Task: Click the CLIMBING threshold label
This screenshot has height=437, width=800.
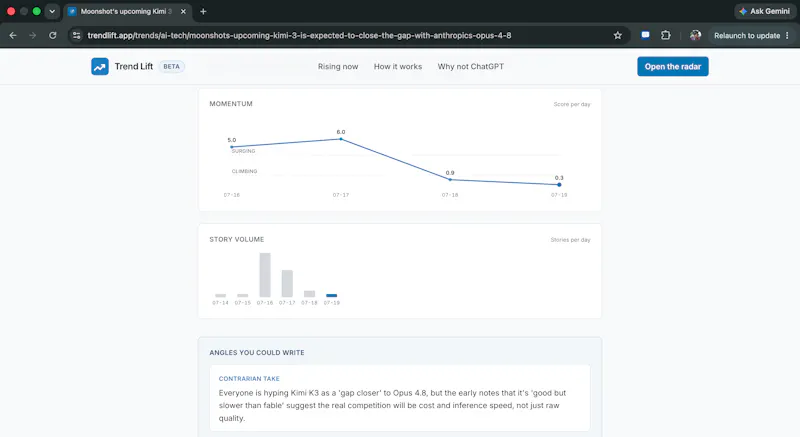Action: pyautogui.click(x=244, y=171)
